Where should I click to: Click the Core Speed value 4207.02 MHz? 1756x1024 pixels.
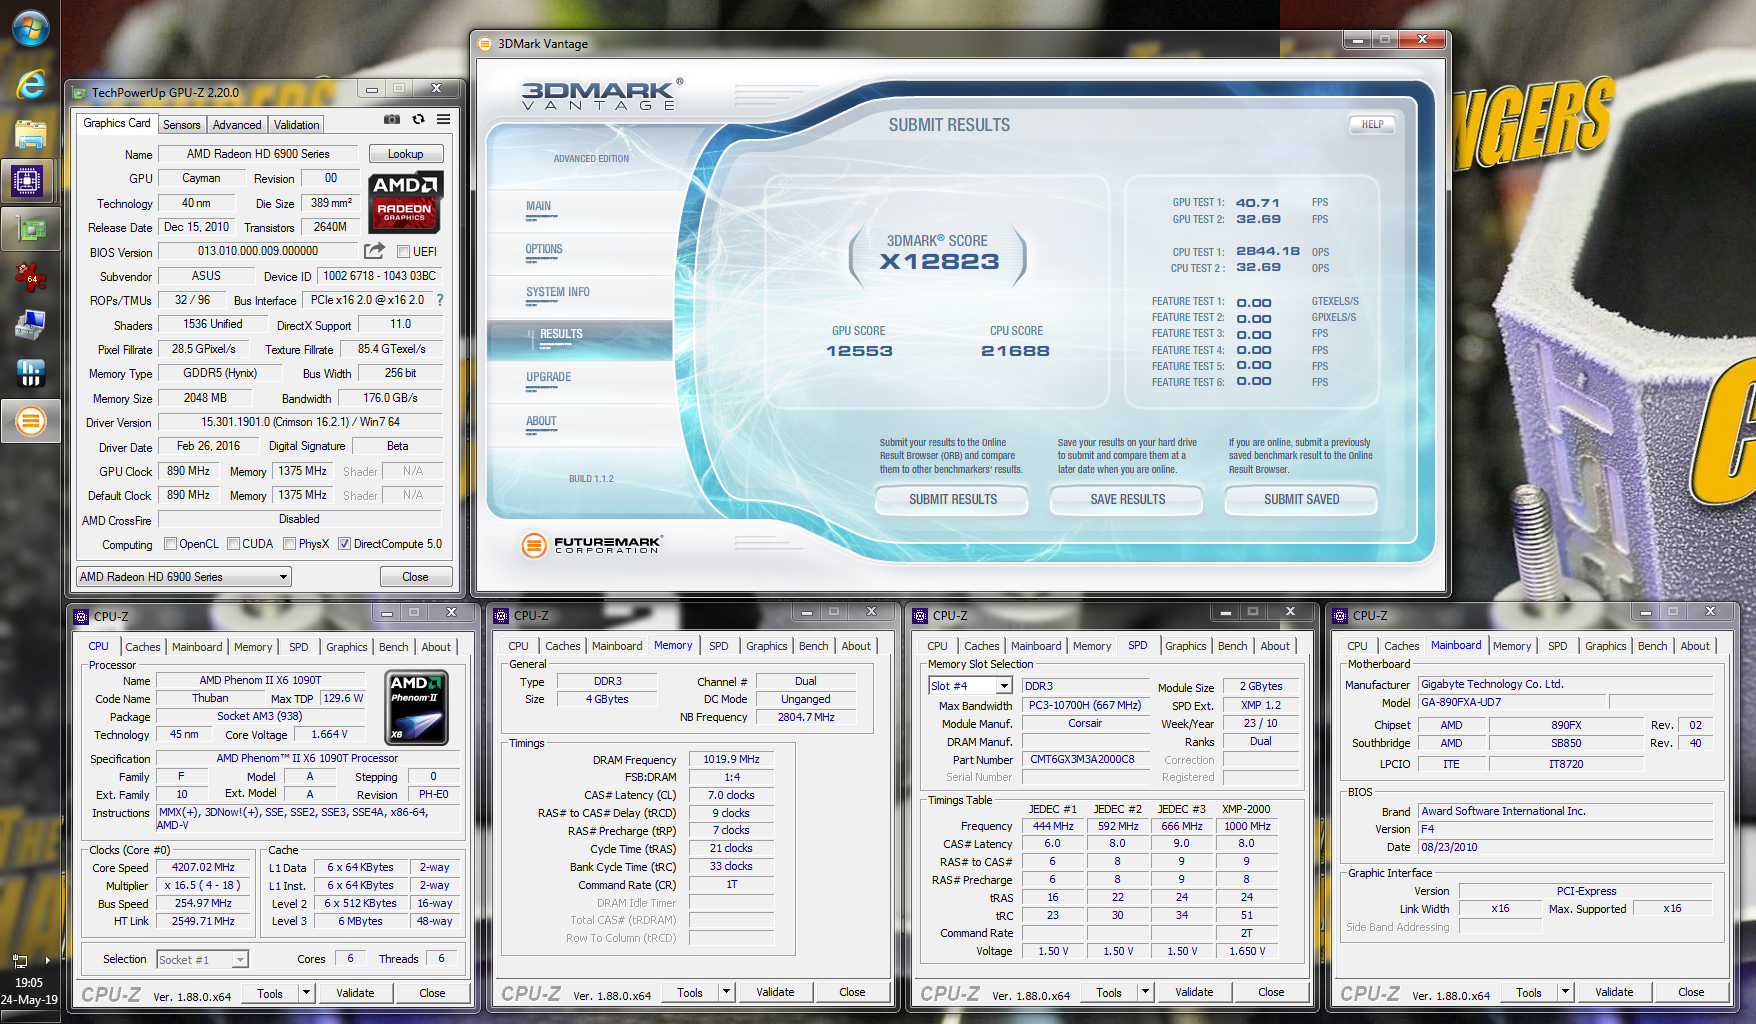(x=203, y=867)
